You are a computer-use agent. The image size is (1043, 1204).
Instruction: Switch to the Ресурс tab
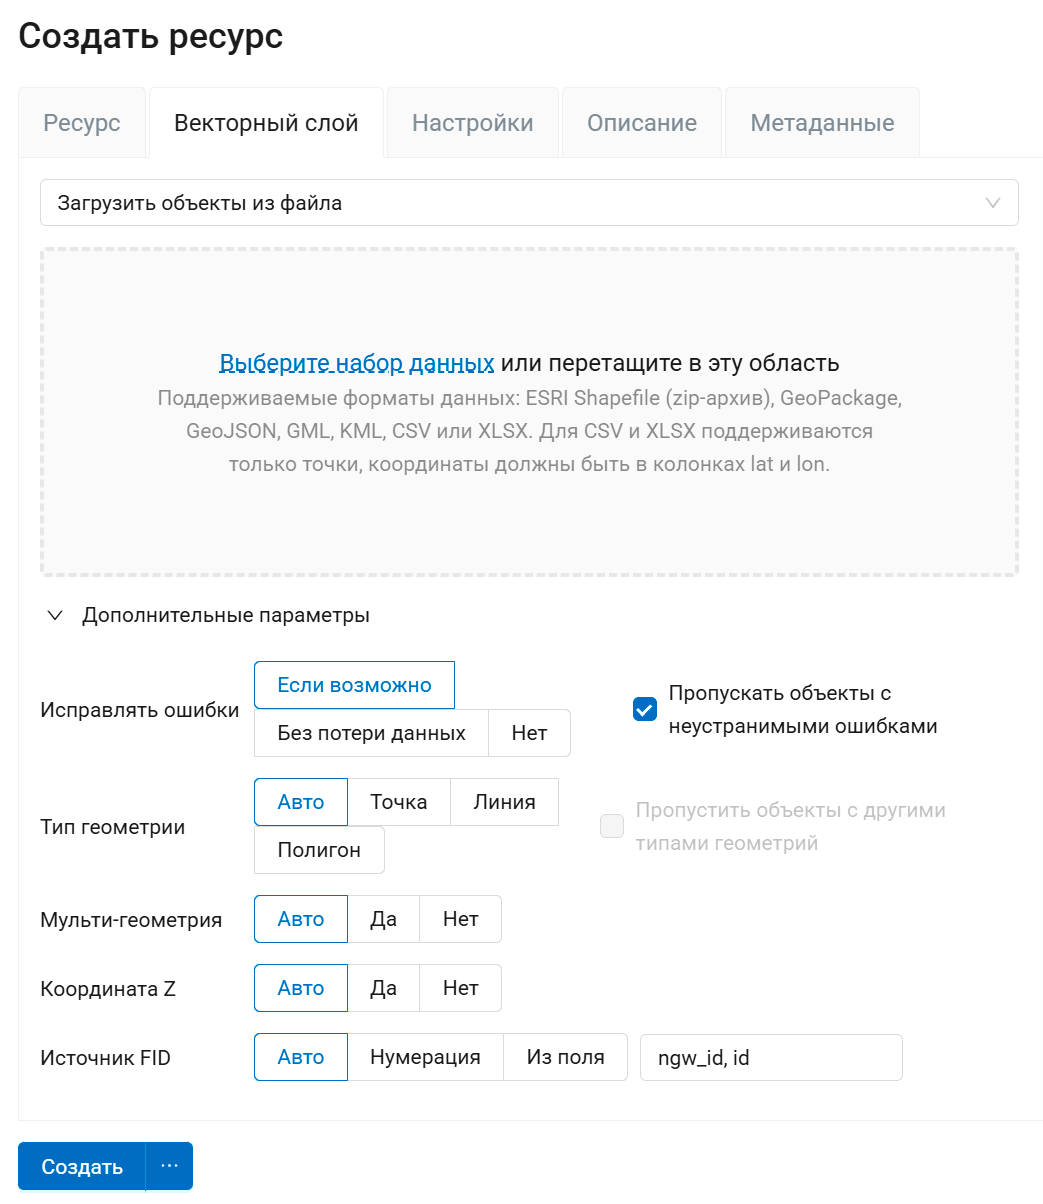pyautogui.click(x=82, y=123)
